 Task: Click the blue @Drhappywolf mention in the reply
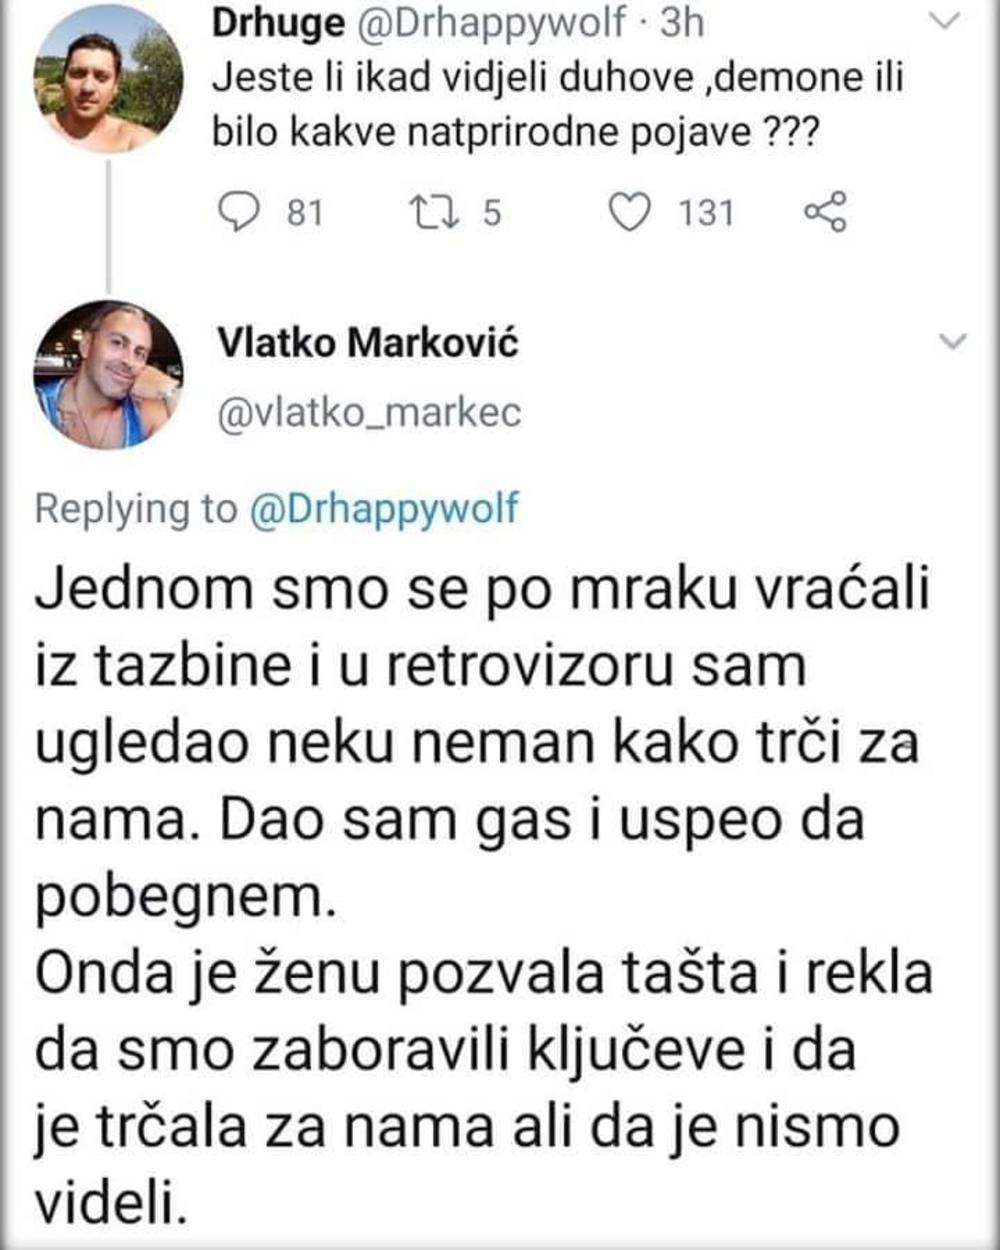click(x=383, y=508)
